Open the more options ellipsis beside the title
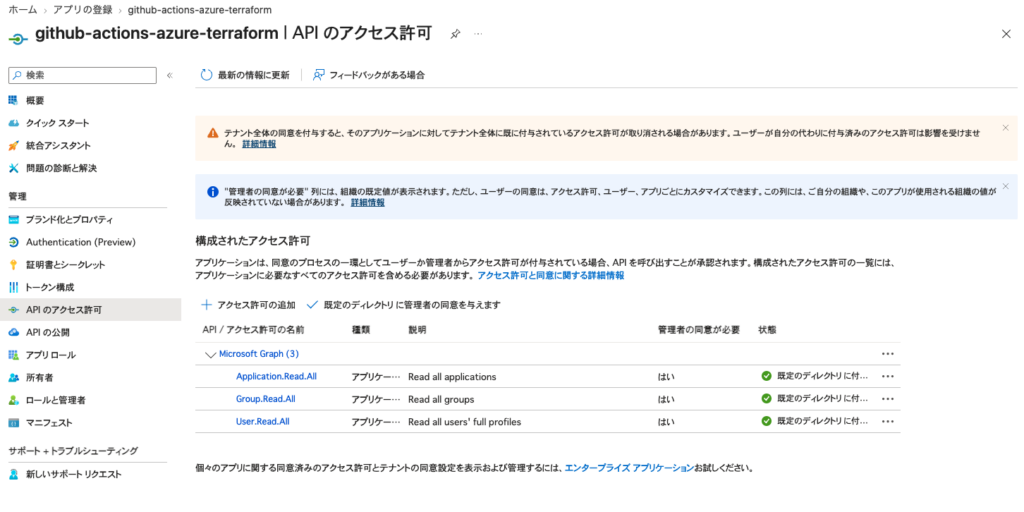 [x=478, y=33]
